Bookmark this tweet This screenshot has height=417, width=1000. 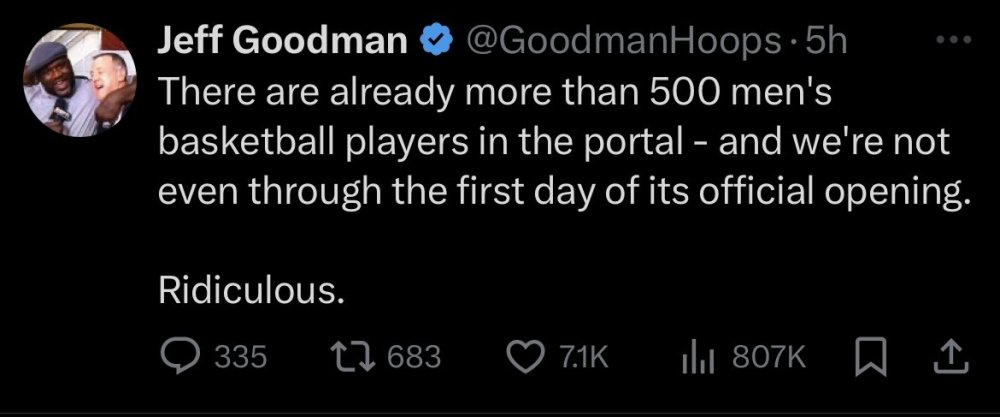[x=872, y=356]
